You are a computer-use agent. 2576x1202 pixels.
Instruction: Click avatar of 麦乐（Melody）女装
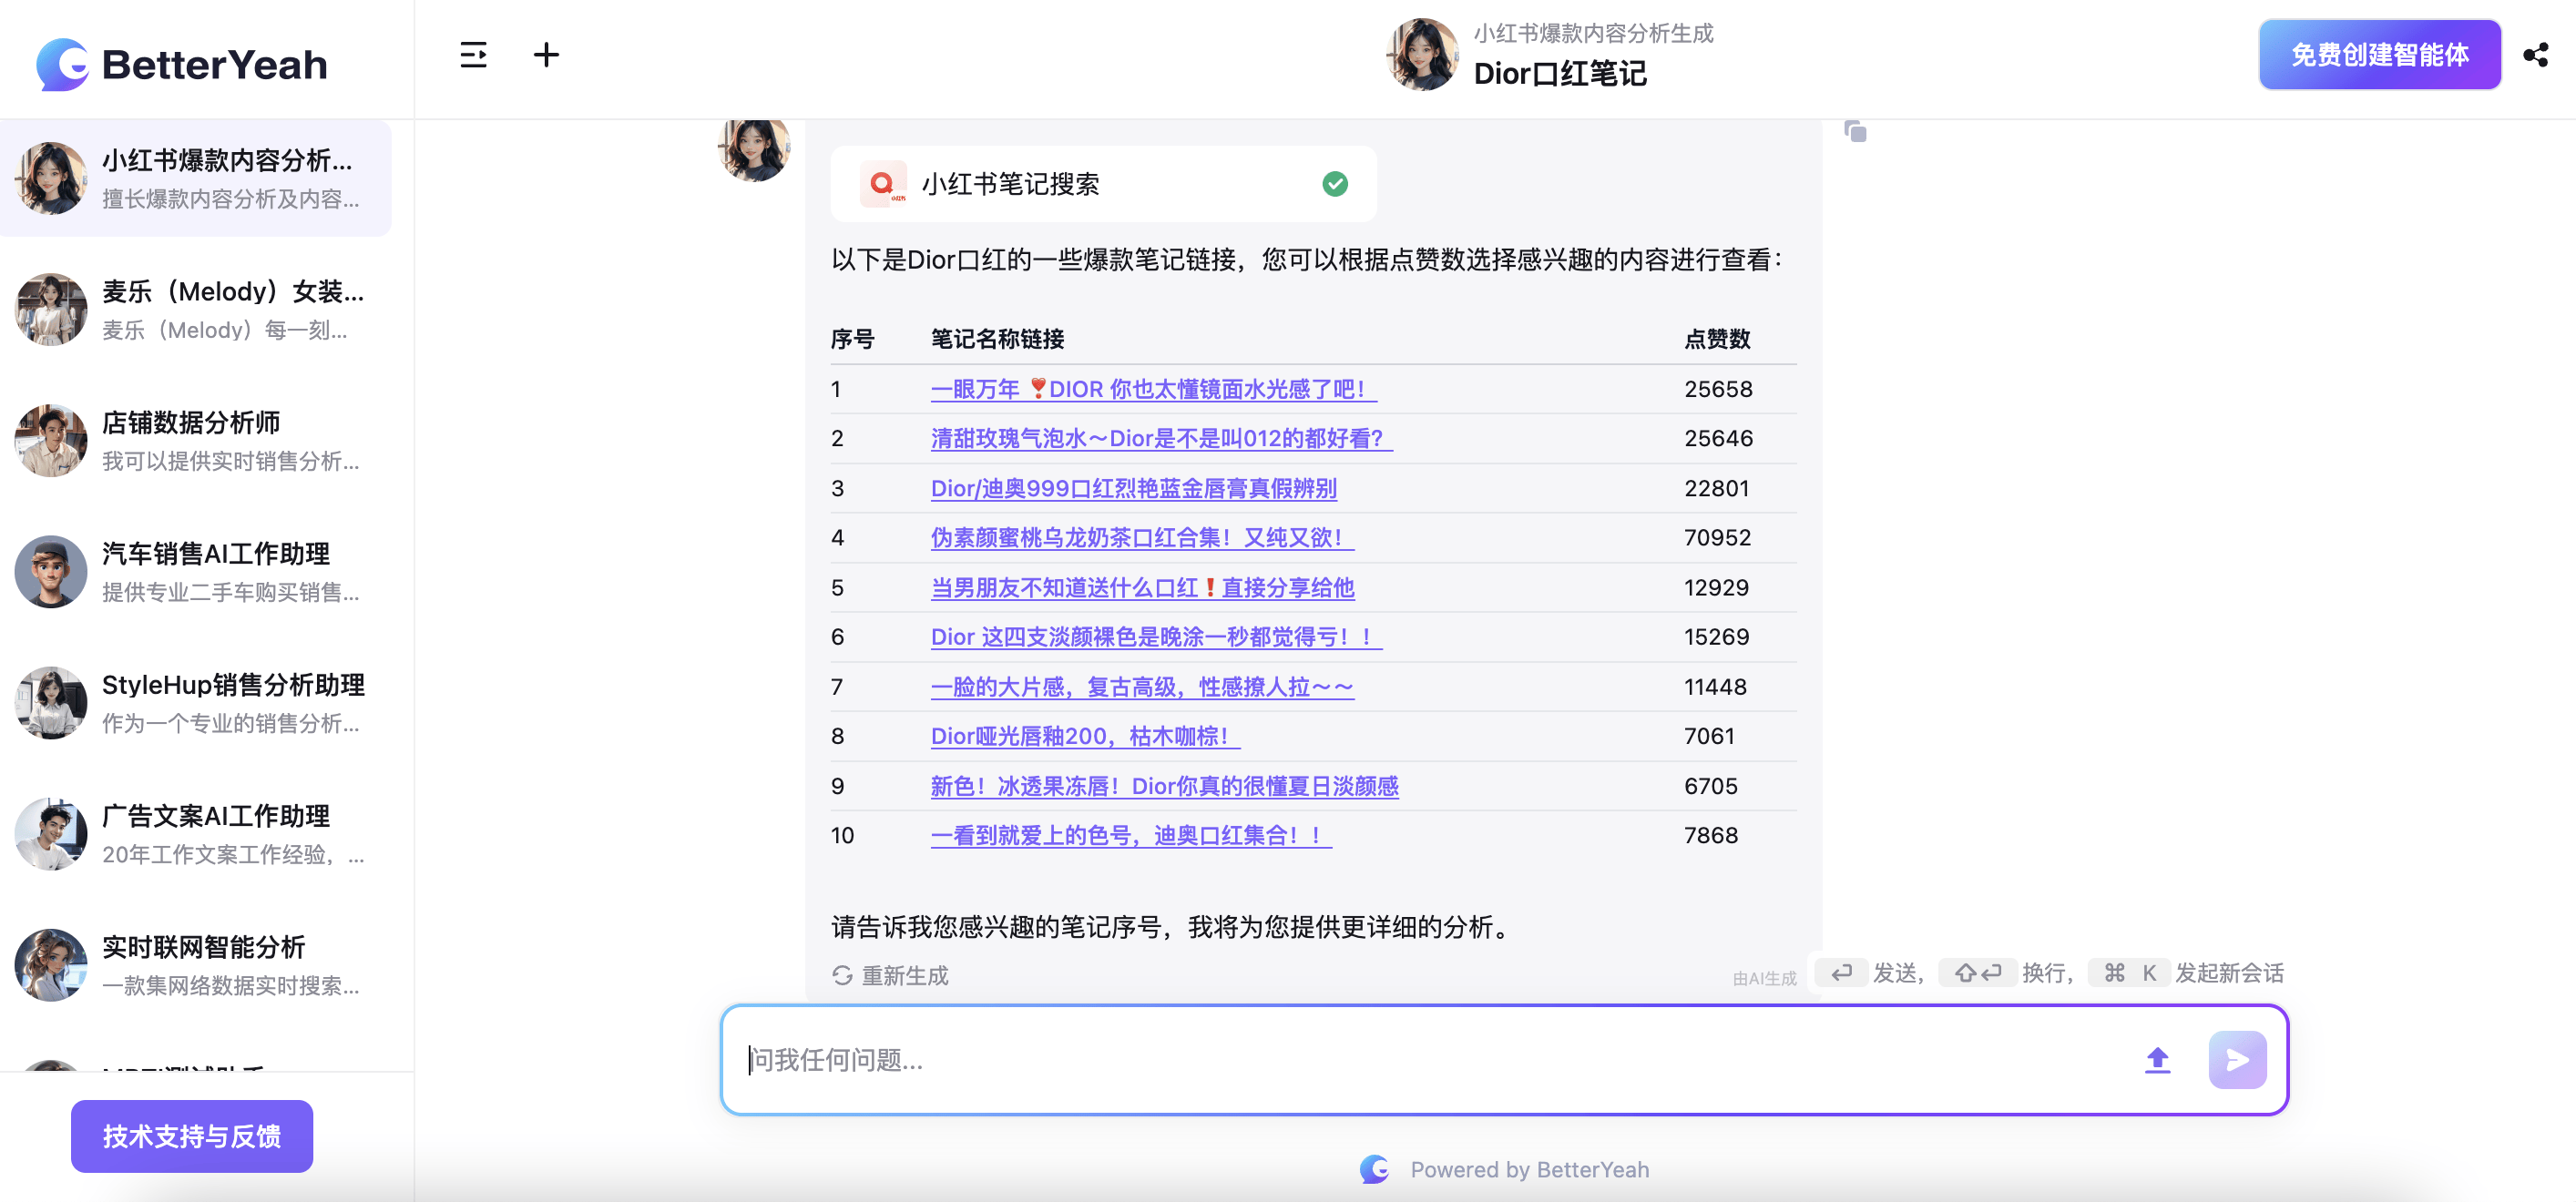click(50, 309)
